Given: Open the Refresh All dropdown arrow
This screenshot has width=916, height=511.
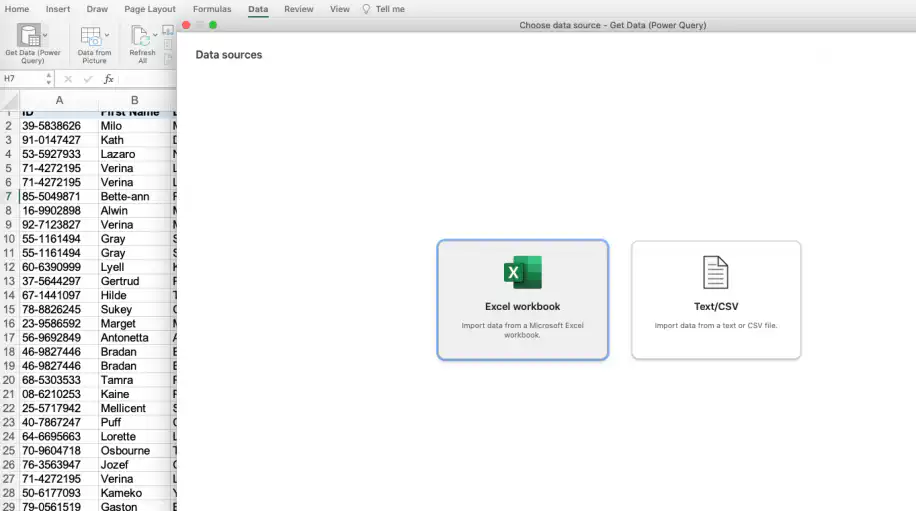Looking at the screenshot, I should tap(155, 35).
